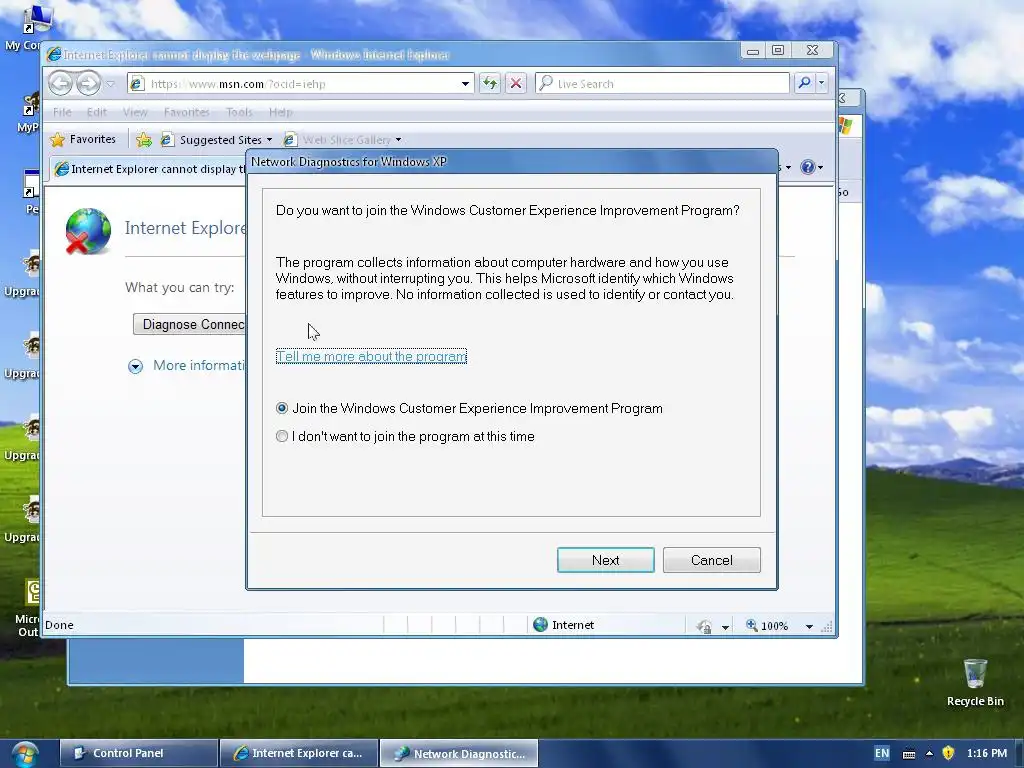1024x768 pixels.
Task: Click Diagnose Connection Problems button
Action: (x=190, y=324)
